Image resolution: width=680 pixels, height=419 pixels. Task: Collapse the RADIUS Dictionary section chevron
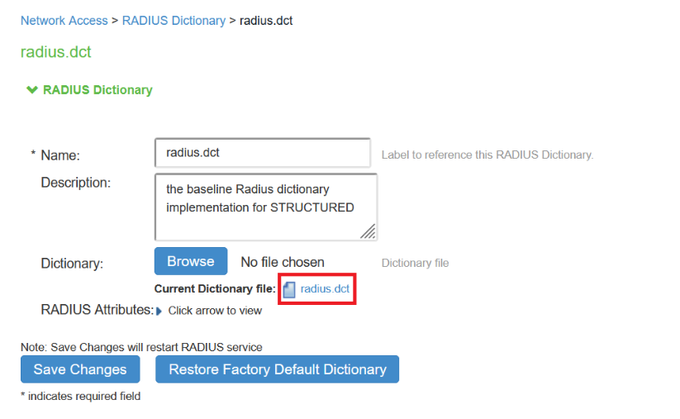coord(32,90)
